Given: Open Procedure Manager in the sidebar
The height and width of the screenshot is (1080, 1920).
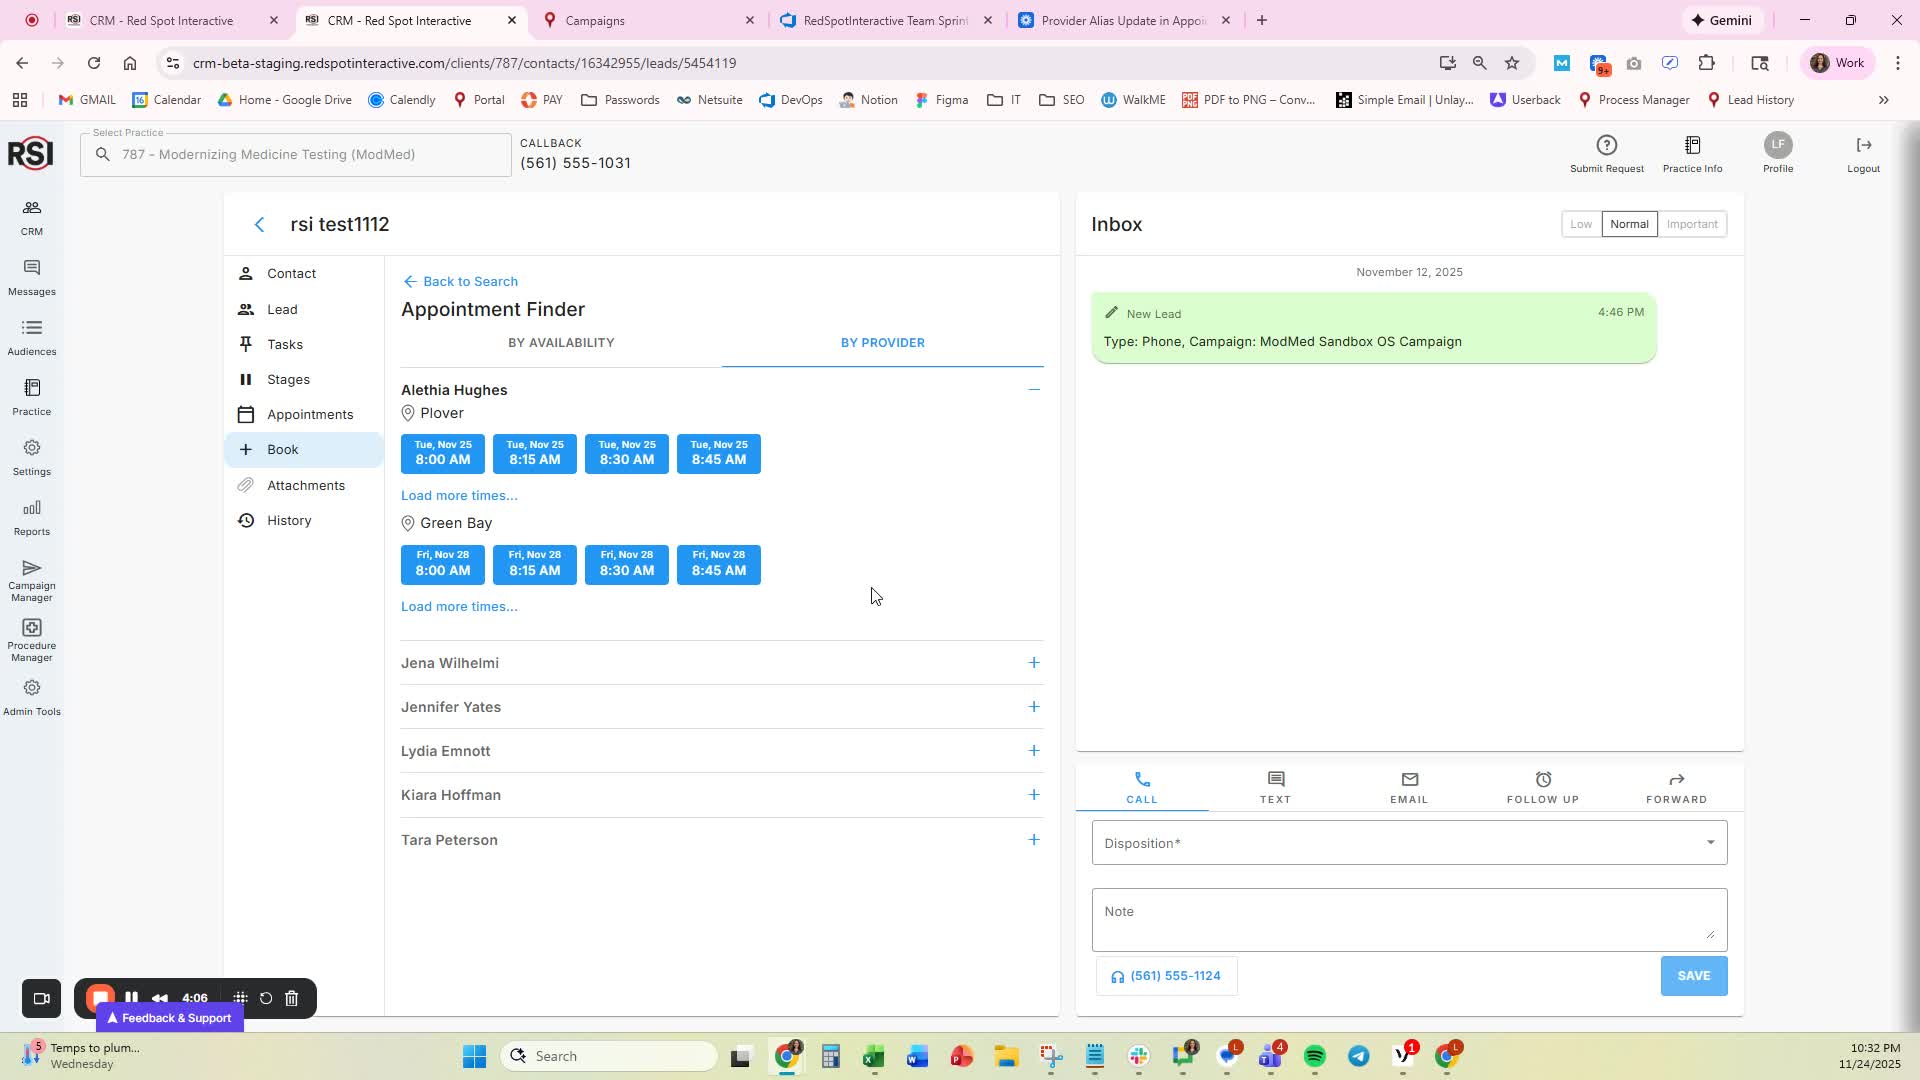Looking at the screenshot, I should 31,639.
